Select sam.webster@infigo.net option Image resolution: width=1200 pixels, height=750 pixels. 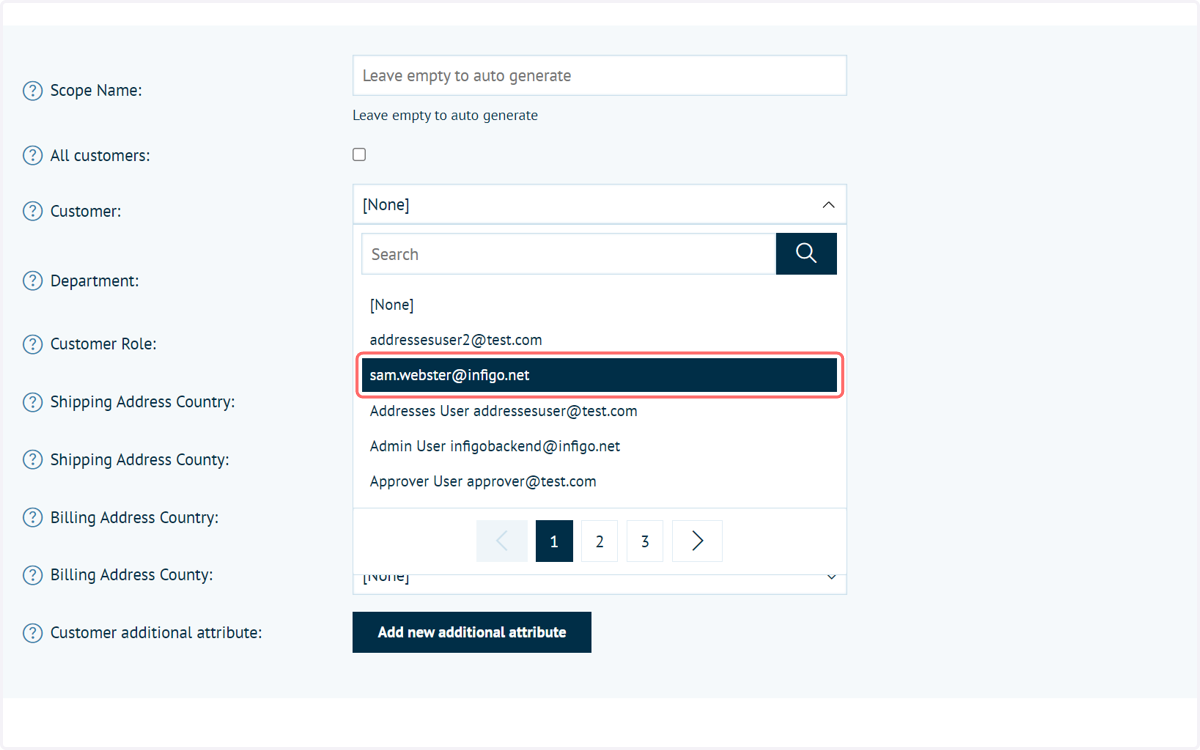[599, 375]
